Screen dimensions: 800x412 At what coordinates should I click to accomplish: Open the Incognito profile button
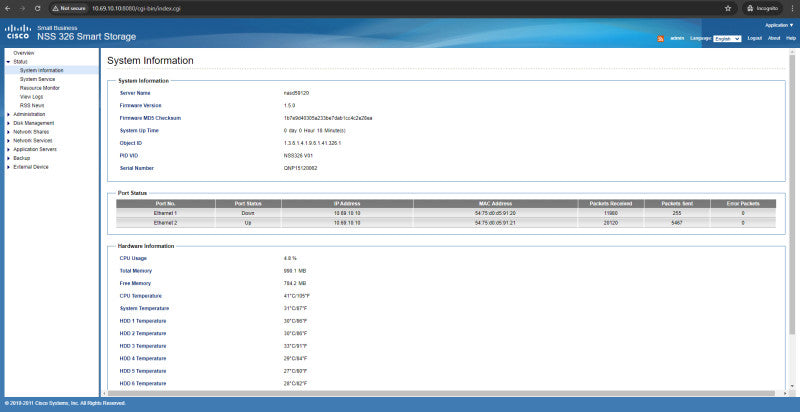[x=762, y=9]
